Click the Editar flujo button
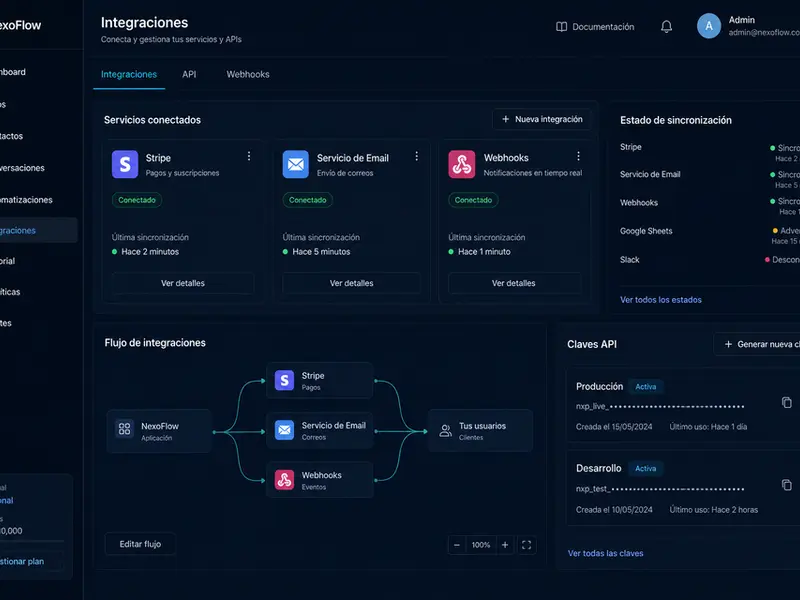The height and width of the screenshot is (600, 800). [x=140, y=544]
